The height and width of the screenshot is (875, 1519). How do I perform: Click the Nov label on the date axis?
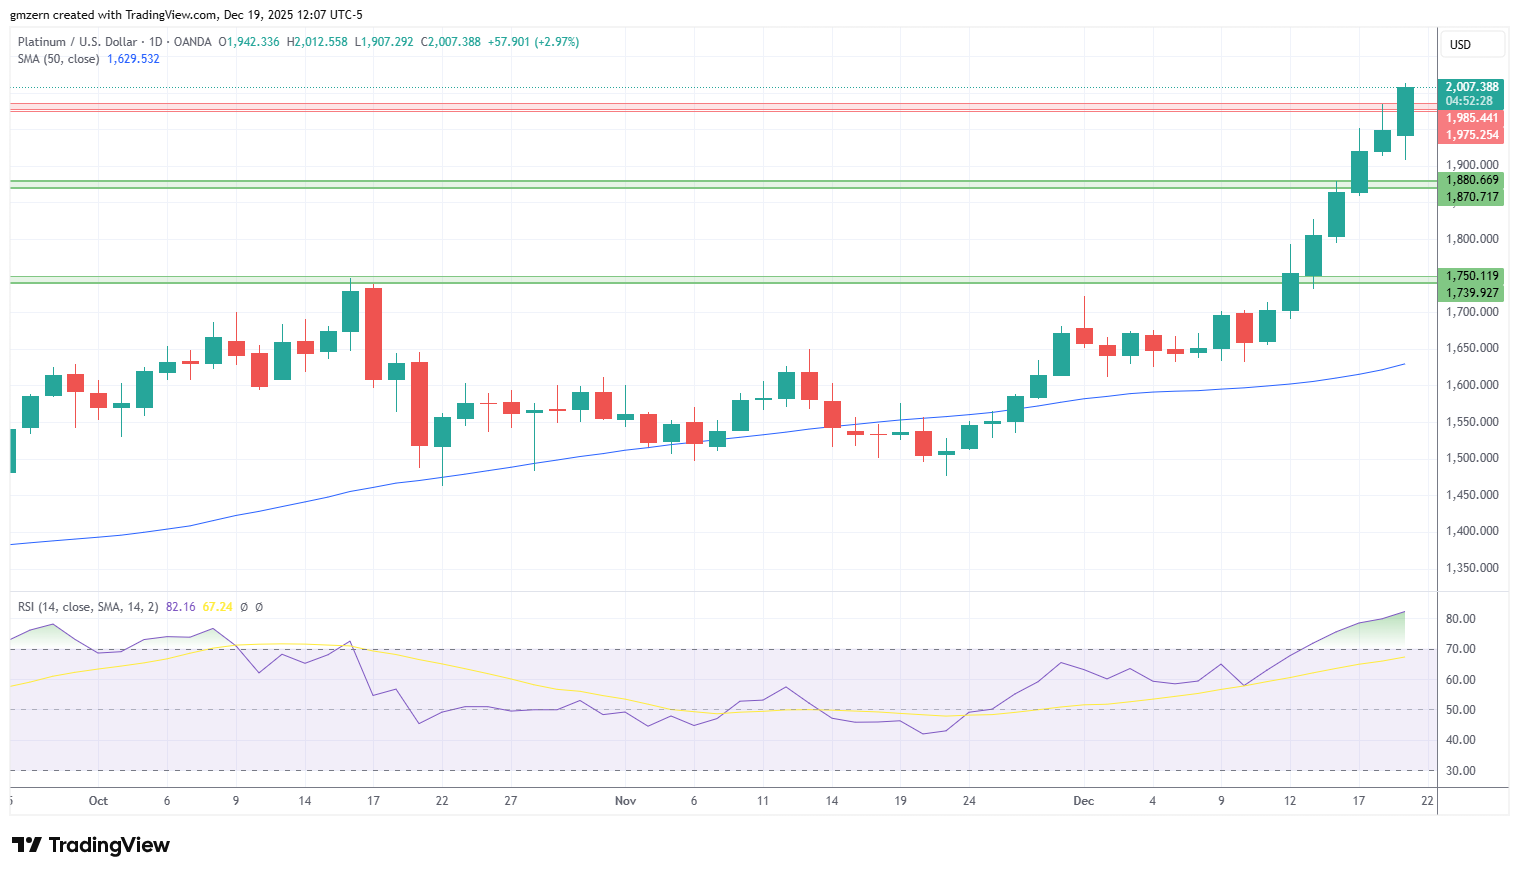(625, 801)
